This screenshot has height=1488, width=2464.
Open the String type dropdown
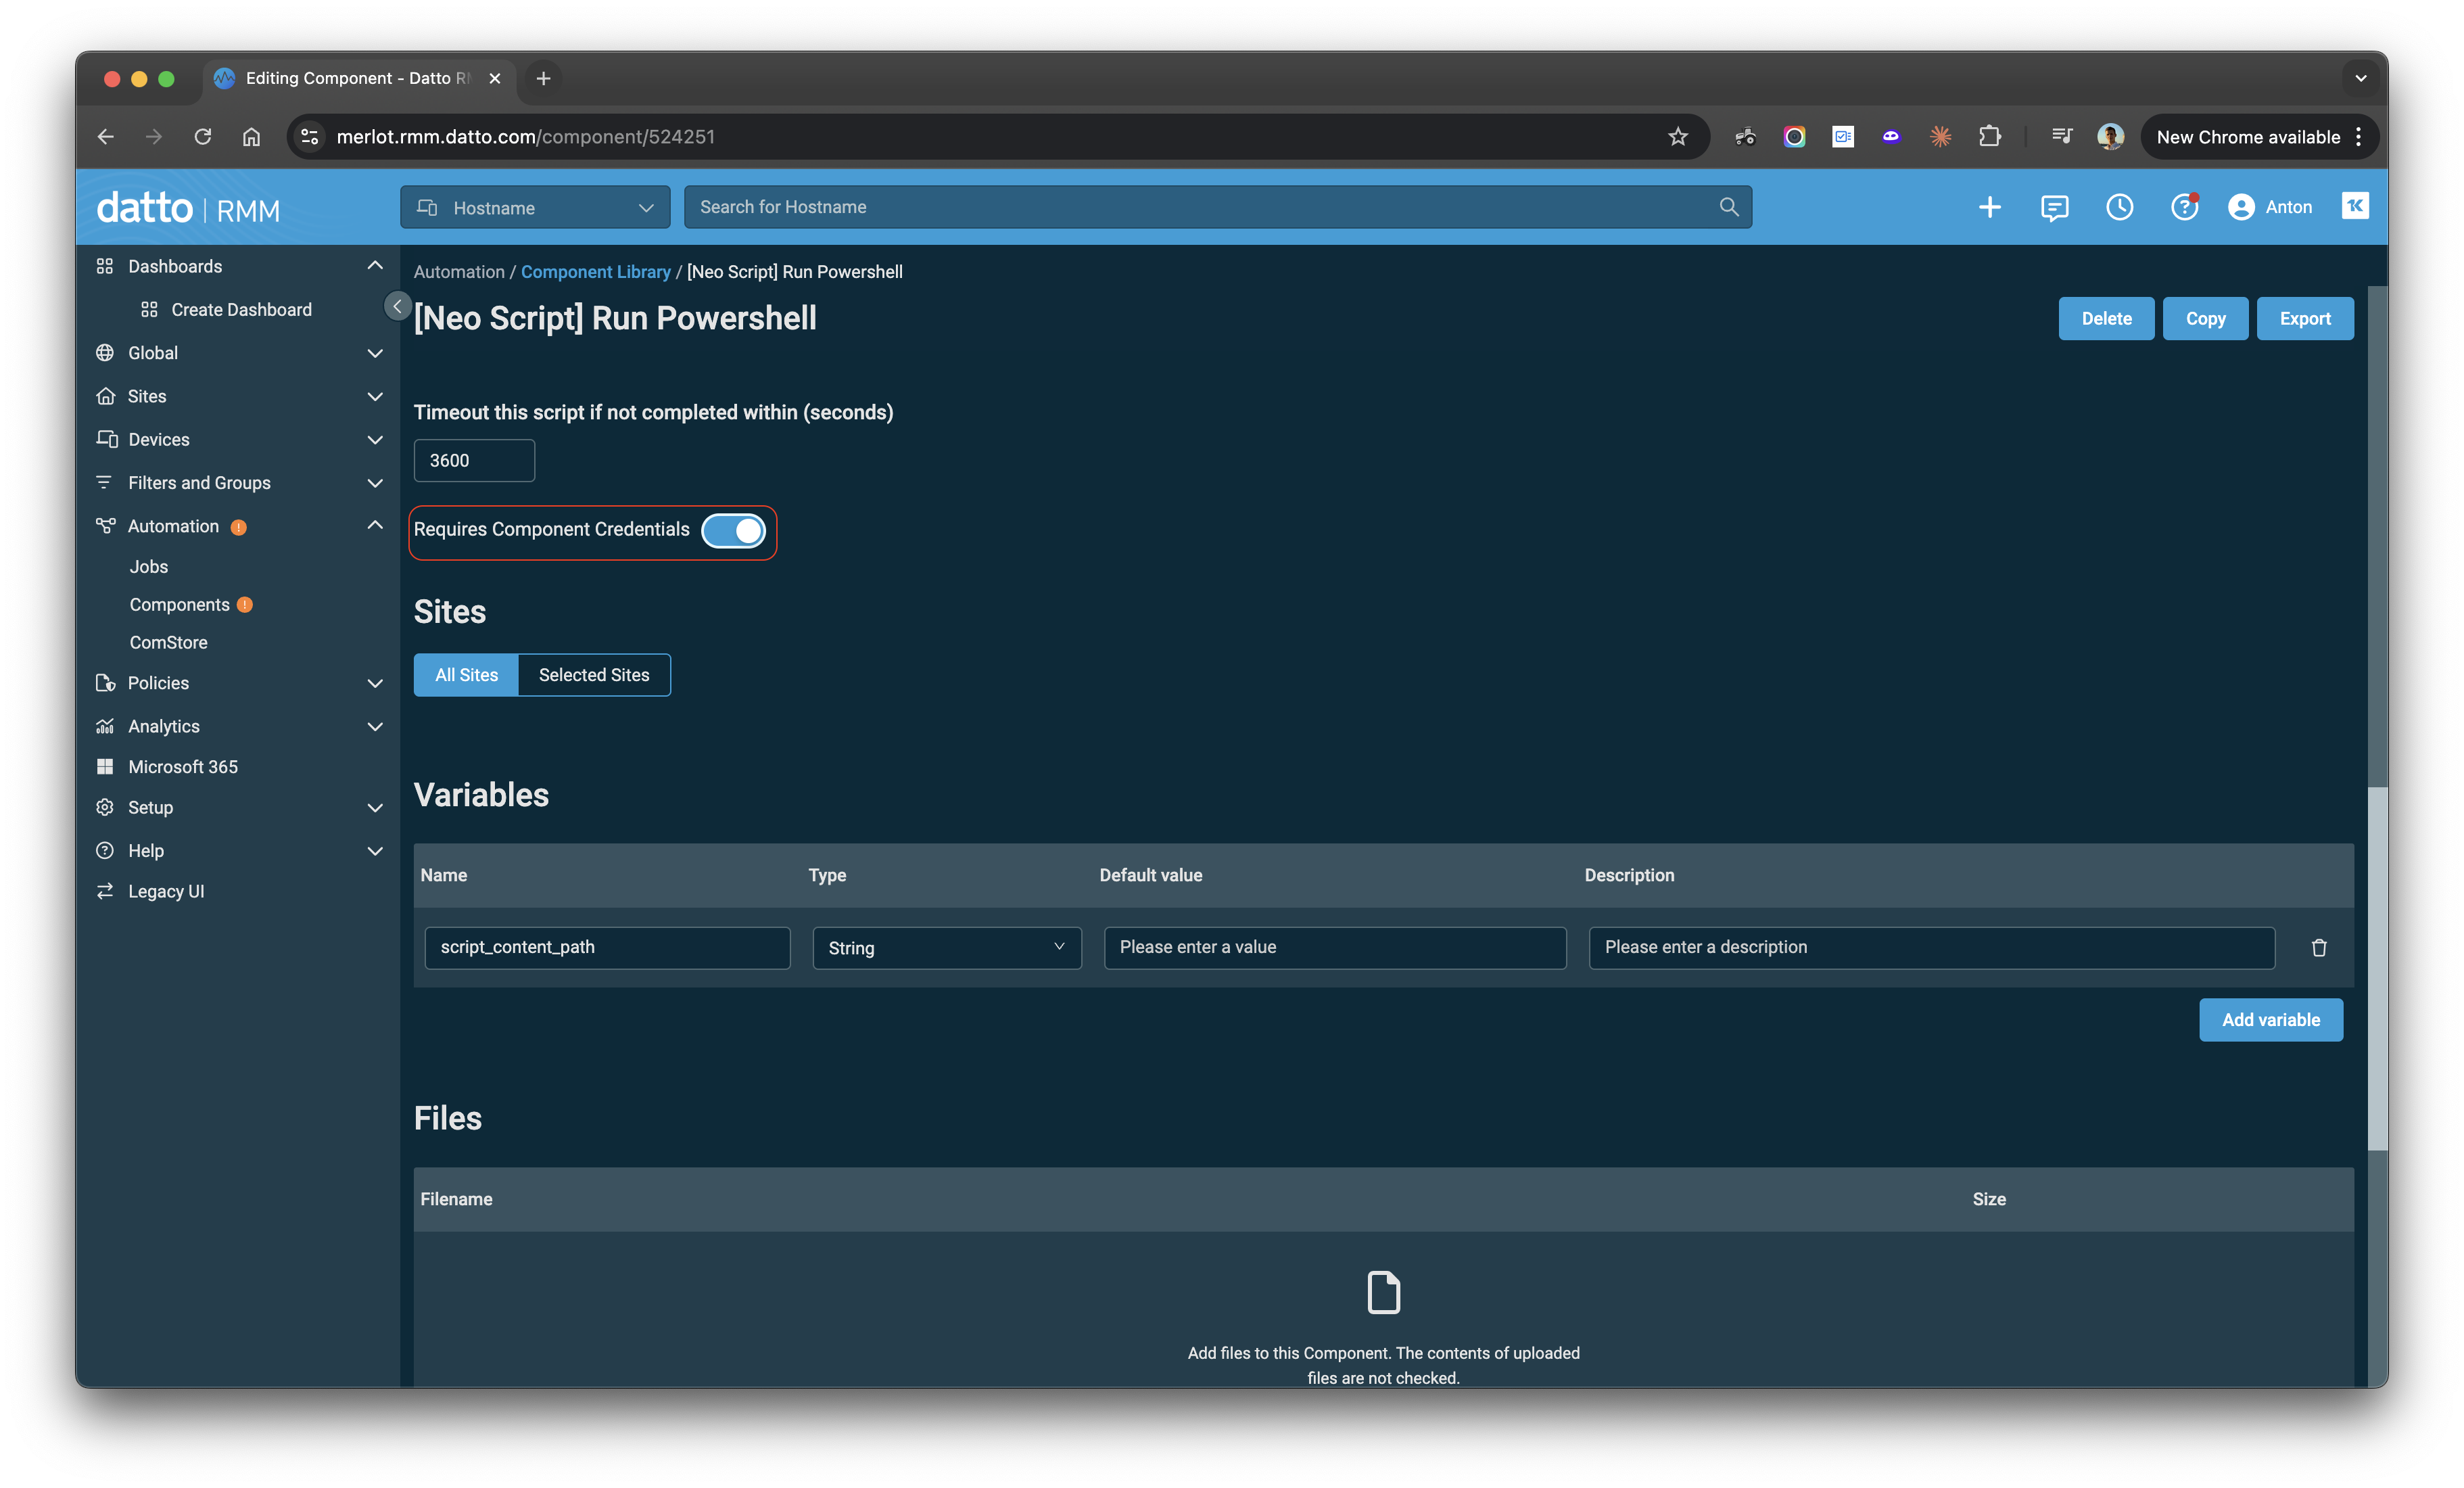946,948
